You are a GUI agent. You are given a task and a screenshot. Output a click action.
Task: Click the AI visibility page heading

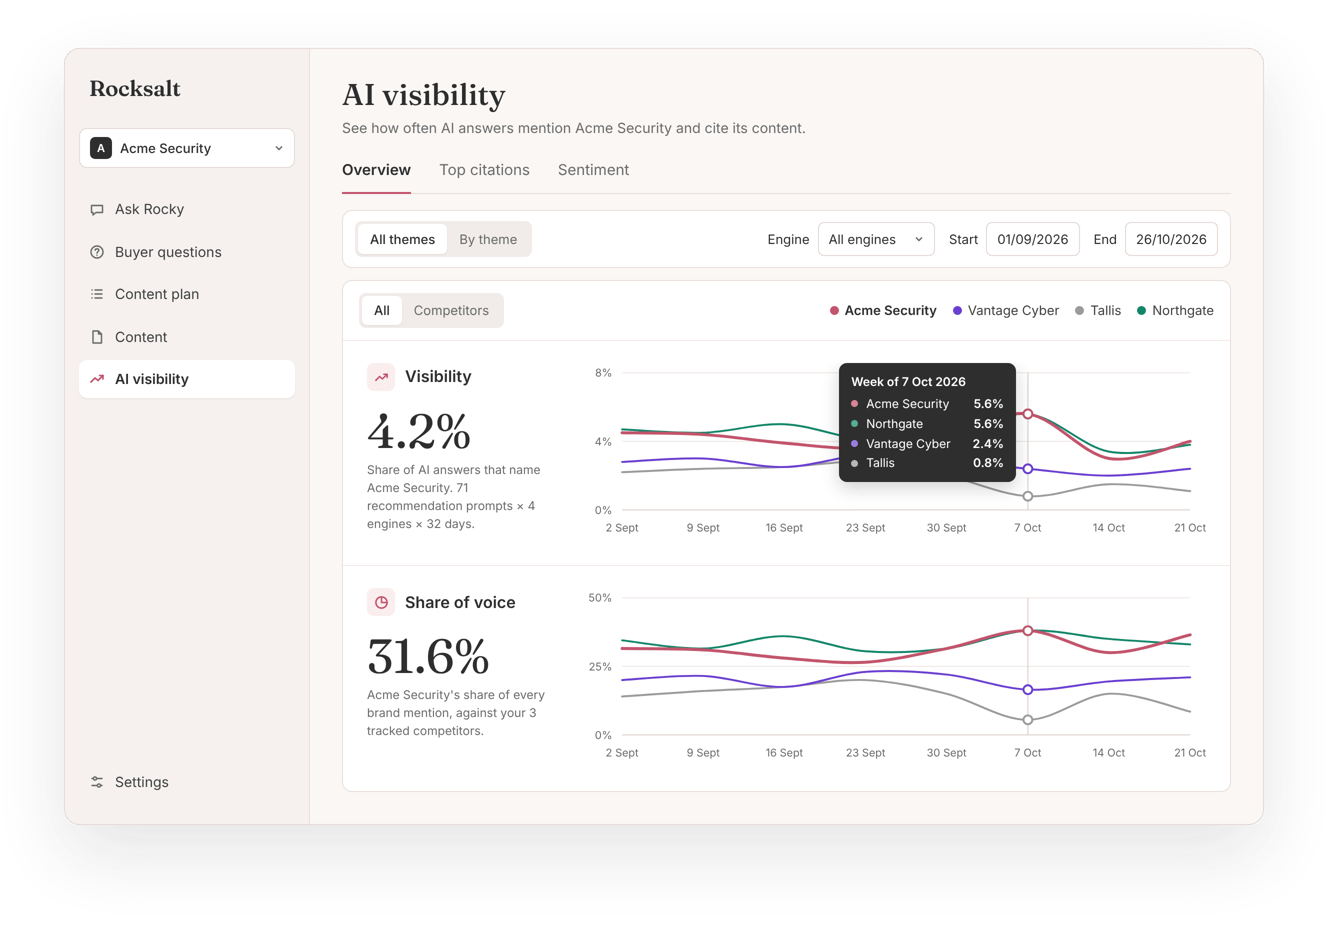tap(424, 95)
